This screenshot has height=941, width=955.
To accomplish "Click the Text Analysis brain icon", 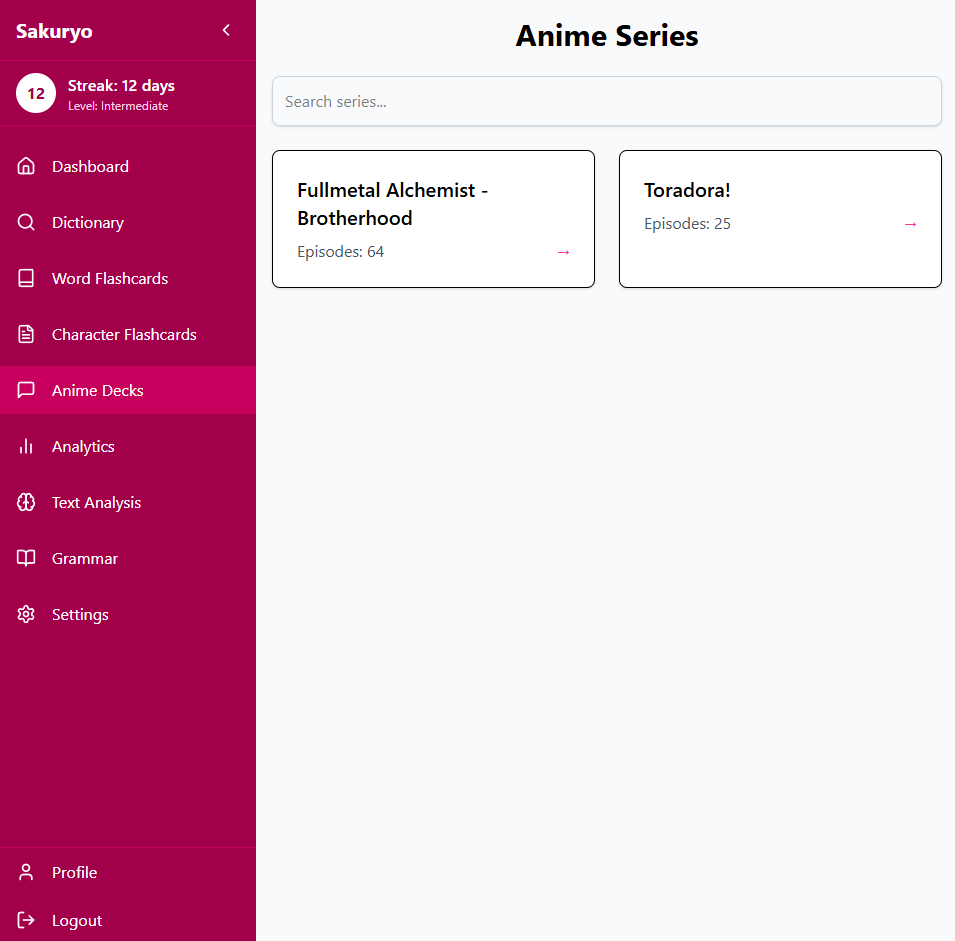I will point(26,502).
